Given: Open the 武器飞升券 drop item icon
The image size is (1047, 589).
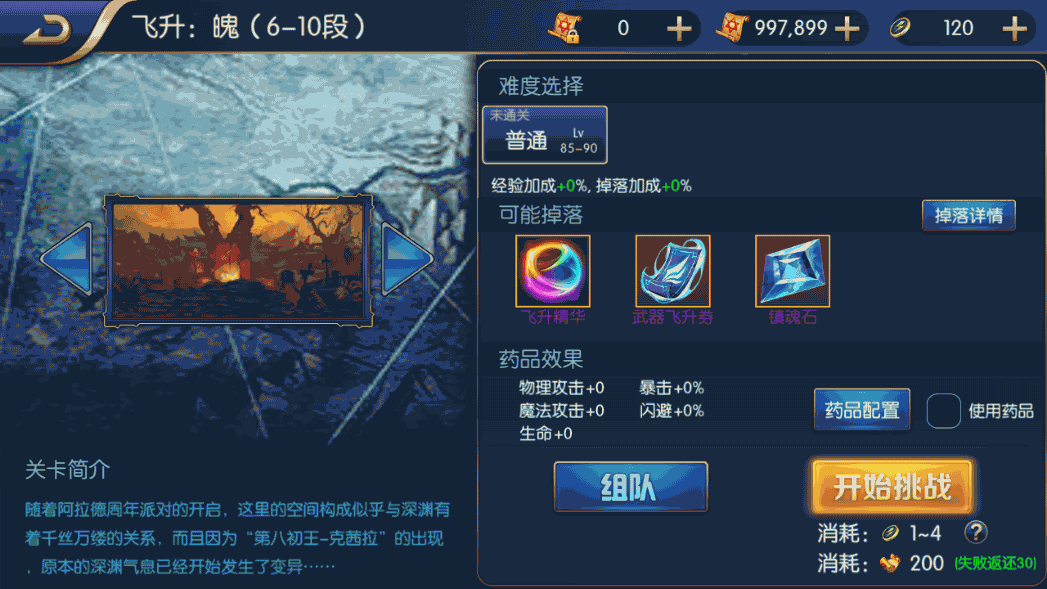Looking at the screenshot, I should coord(672,271).
